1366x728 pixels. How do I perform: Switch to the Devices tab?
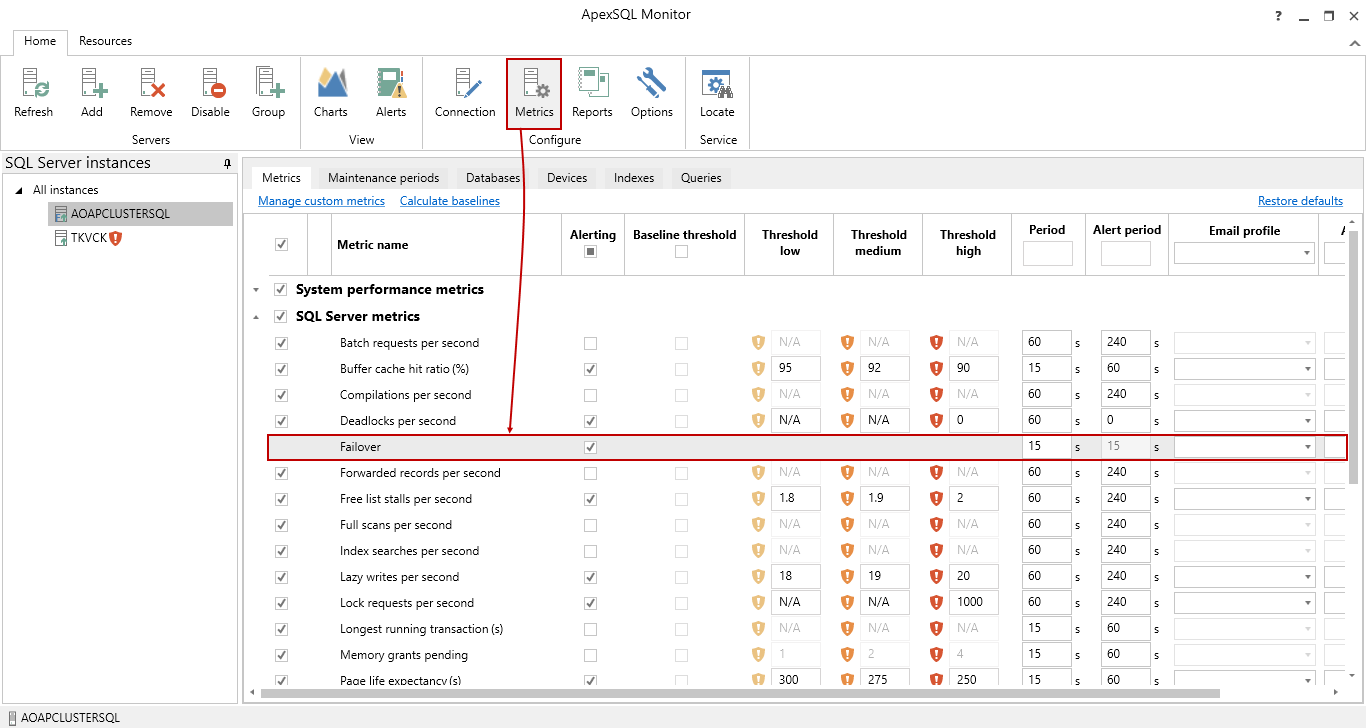pos(567,178)
